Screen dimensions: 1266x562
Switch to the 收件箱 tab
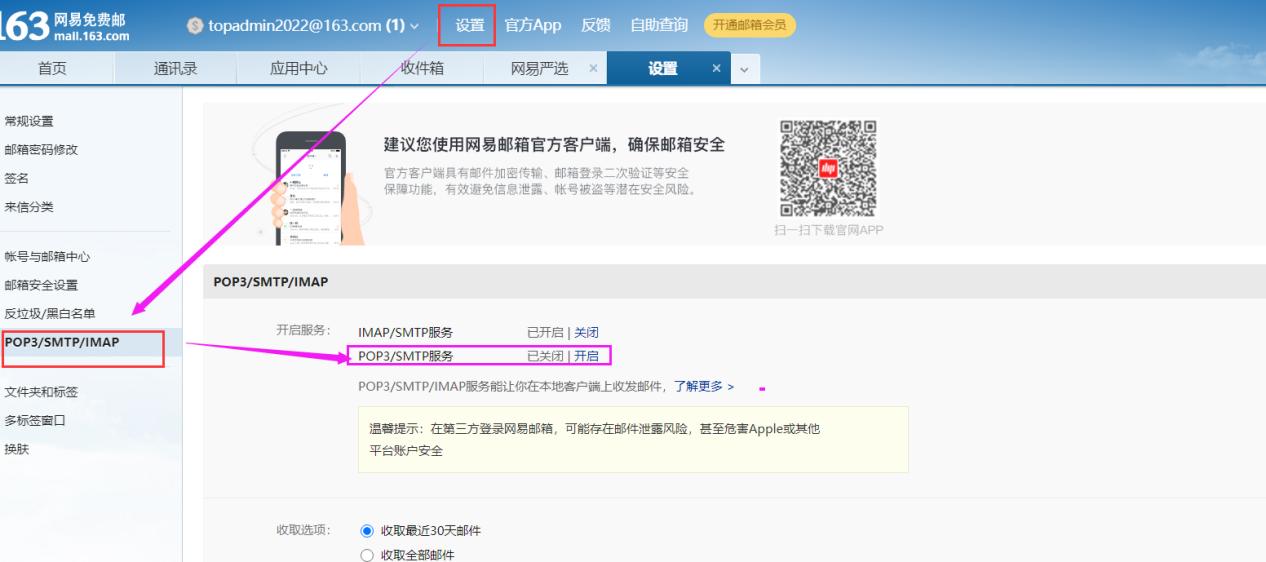point(422,69)
